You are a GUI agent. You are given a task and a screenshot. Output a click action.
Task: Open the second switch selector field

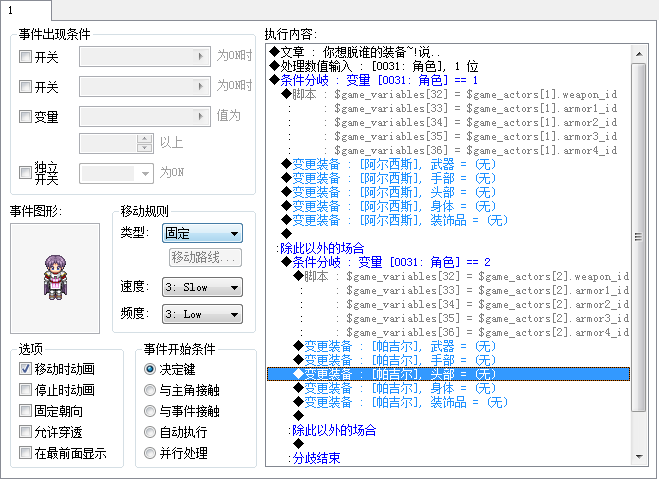(145, 87)
